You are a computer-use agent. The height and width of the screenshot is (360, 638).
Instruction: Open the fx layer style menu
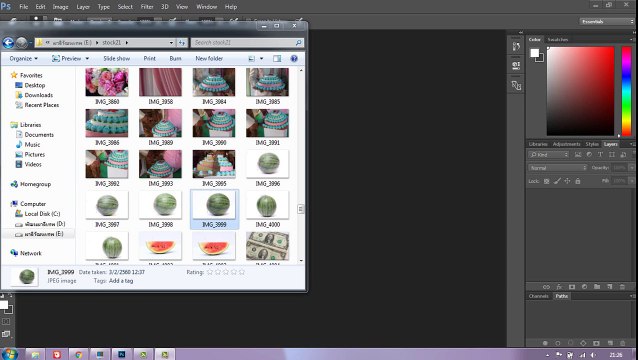click(x=559, y=287)
